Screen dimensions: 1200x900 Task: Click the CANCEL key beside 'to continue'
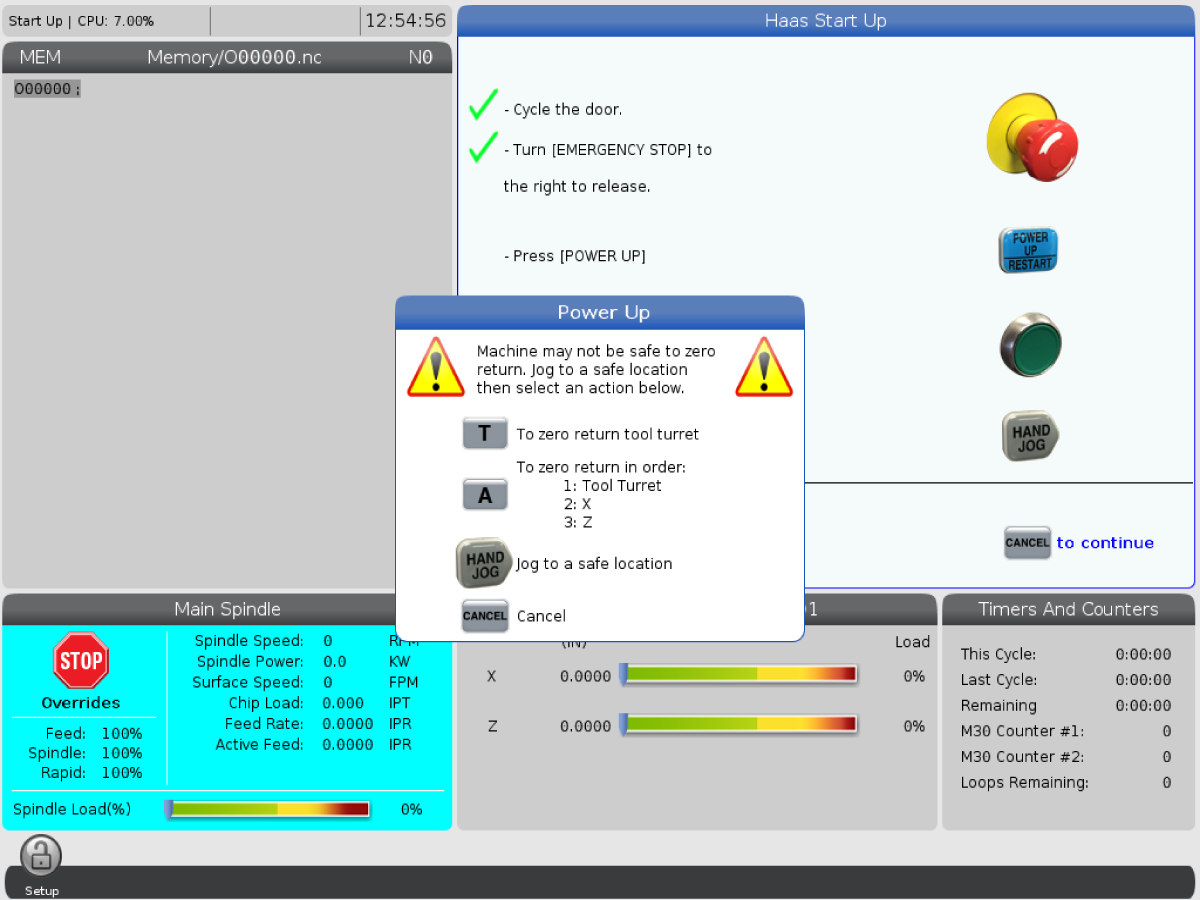point(1027,542)
